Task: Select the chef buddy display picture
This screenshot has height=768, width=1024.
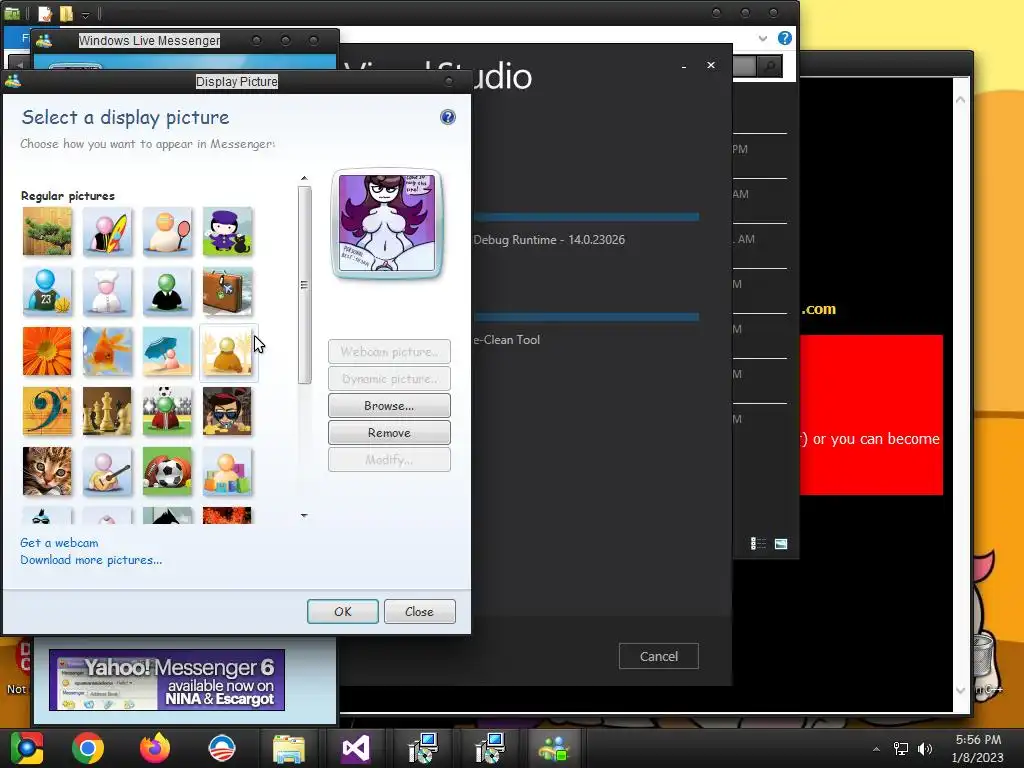Action: pos(107,291)
